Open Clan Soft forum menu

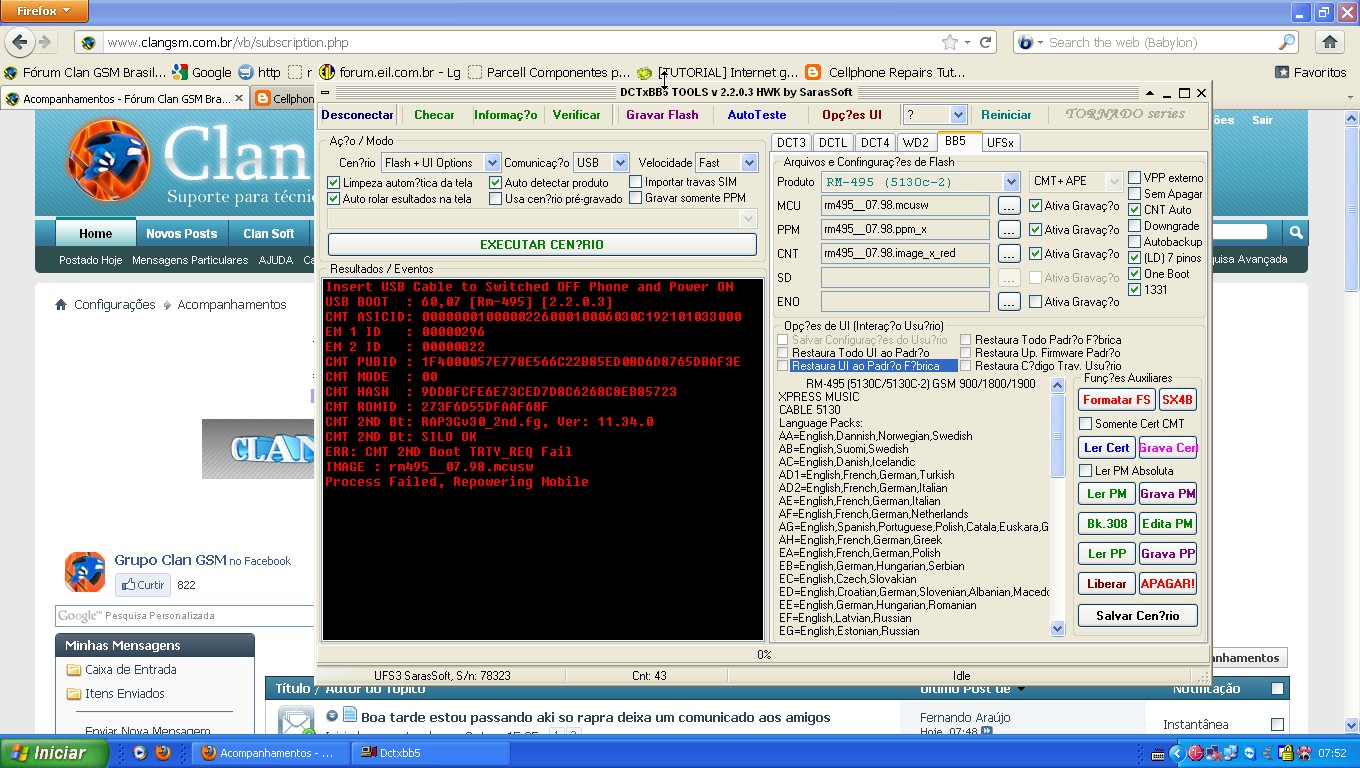268,234
